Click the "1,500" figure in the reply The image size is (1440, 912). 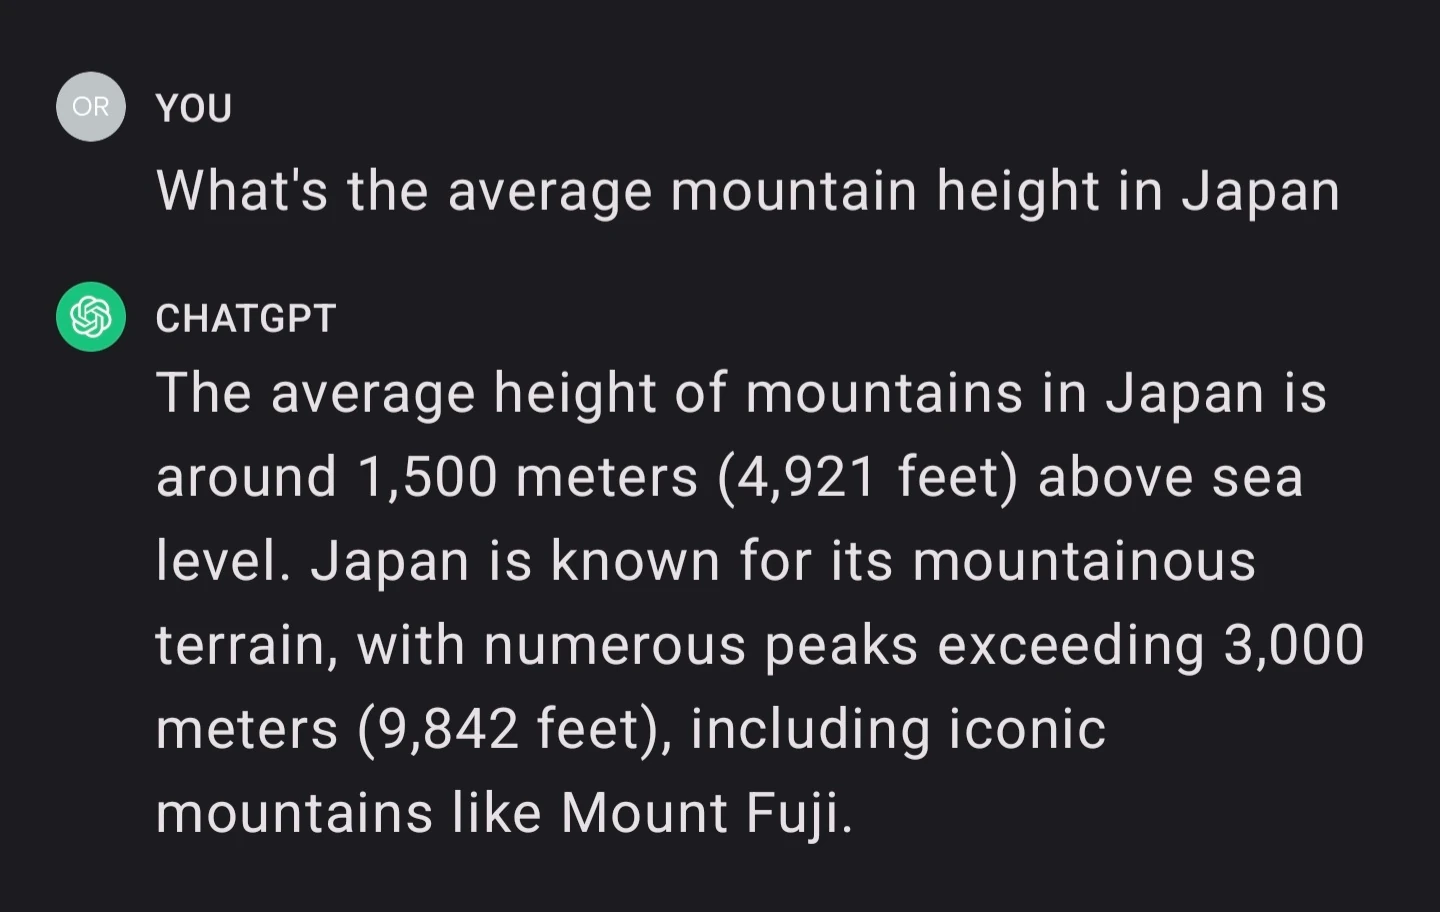pyautogui.click(x=427, y=476)
